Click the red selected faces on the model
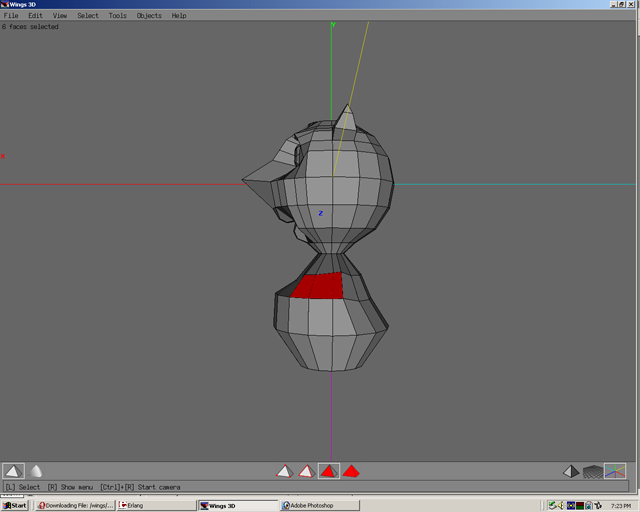Screen dimensions: 640x512 [318, 286]
